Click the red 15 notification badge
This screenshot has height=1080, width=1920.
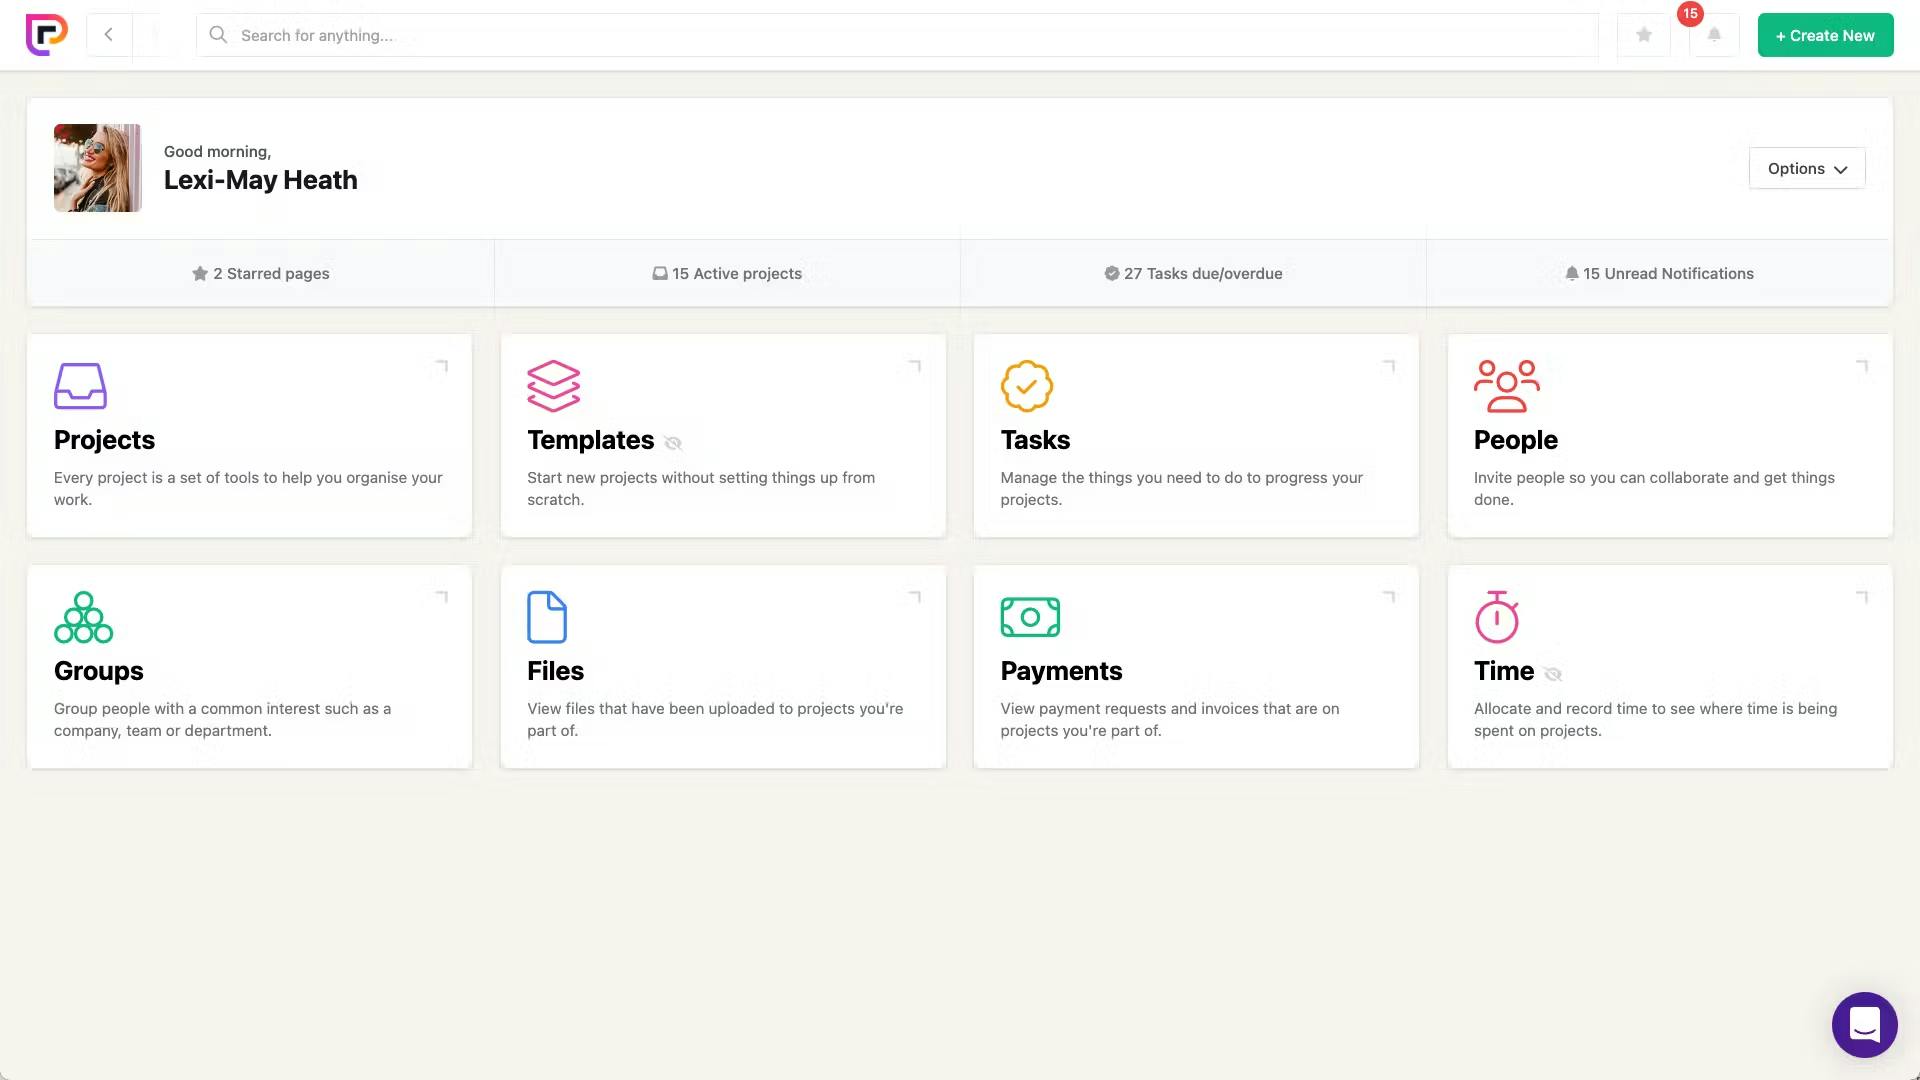click(1690, 14)
